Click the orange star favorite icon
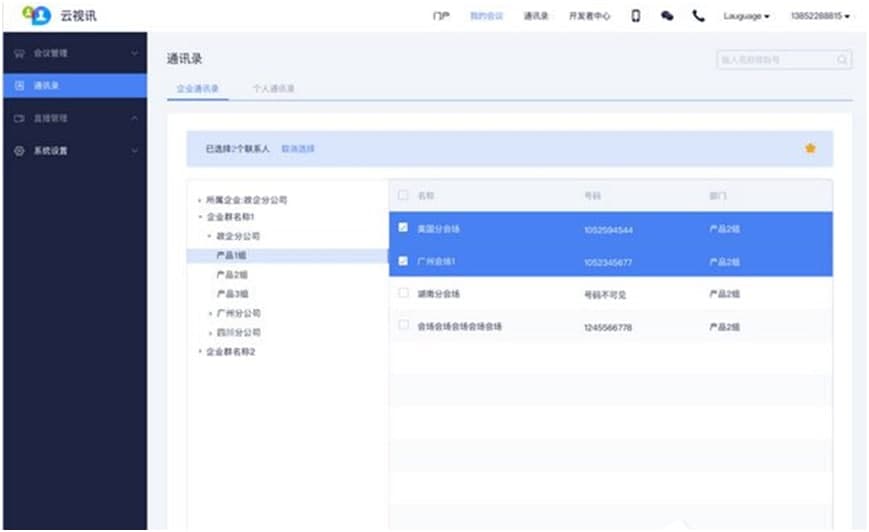This screenshot has height=532, width=869. (x=810, y=148)
